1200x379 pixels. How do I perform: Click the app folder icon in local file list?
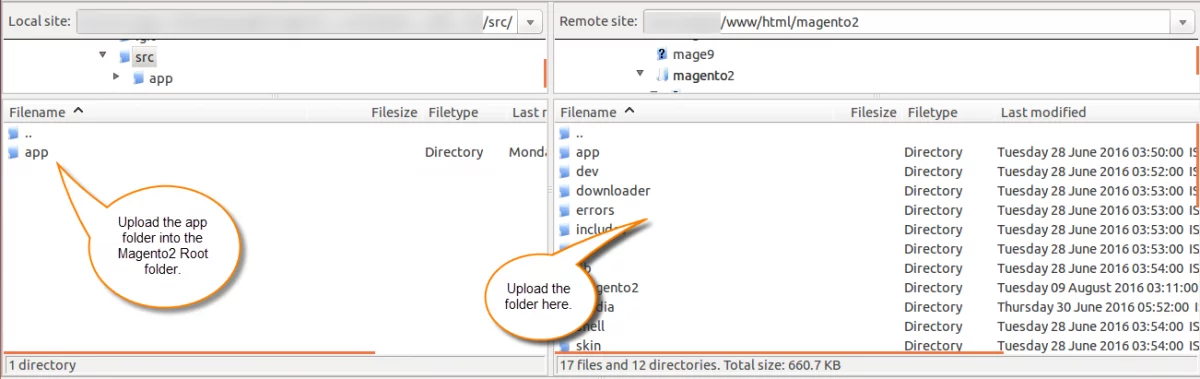tap(13, 153)
